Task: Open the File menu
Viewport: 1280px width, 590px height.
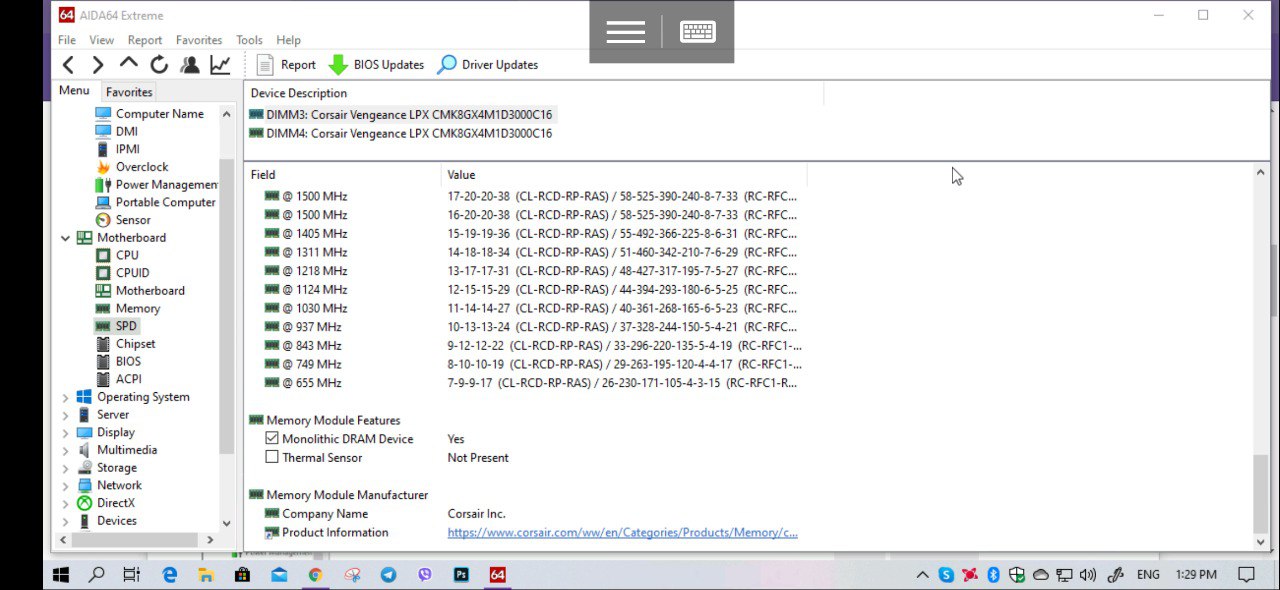Action: (x=67, y=40)
